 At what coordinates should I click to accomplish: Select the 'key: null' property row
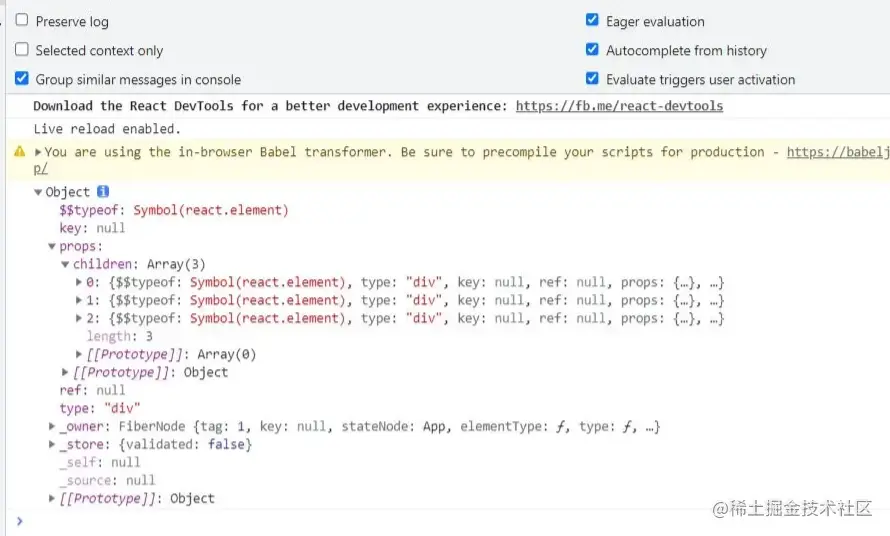point(92,228)
